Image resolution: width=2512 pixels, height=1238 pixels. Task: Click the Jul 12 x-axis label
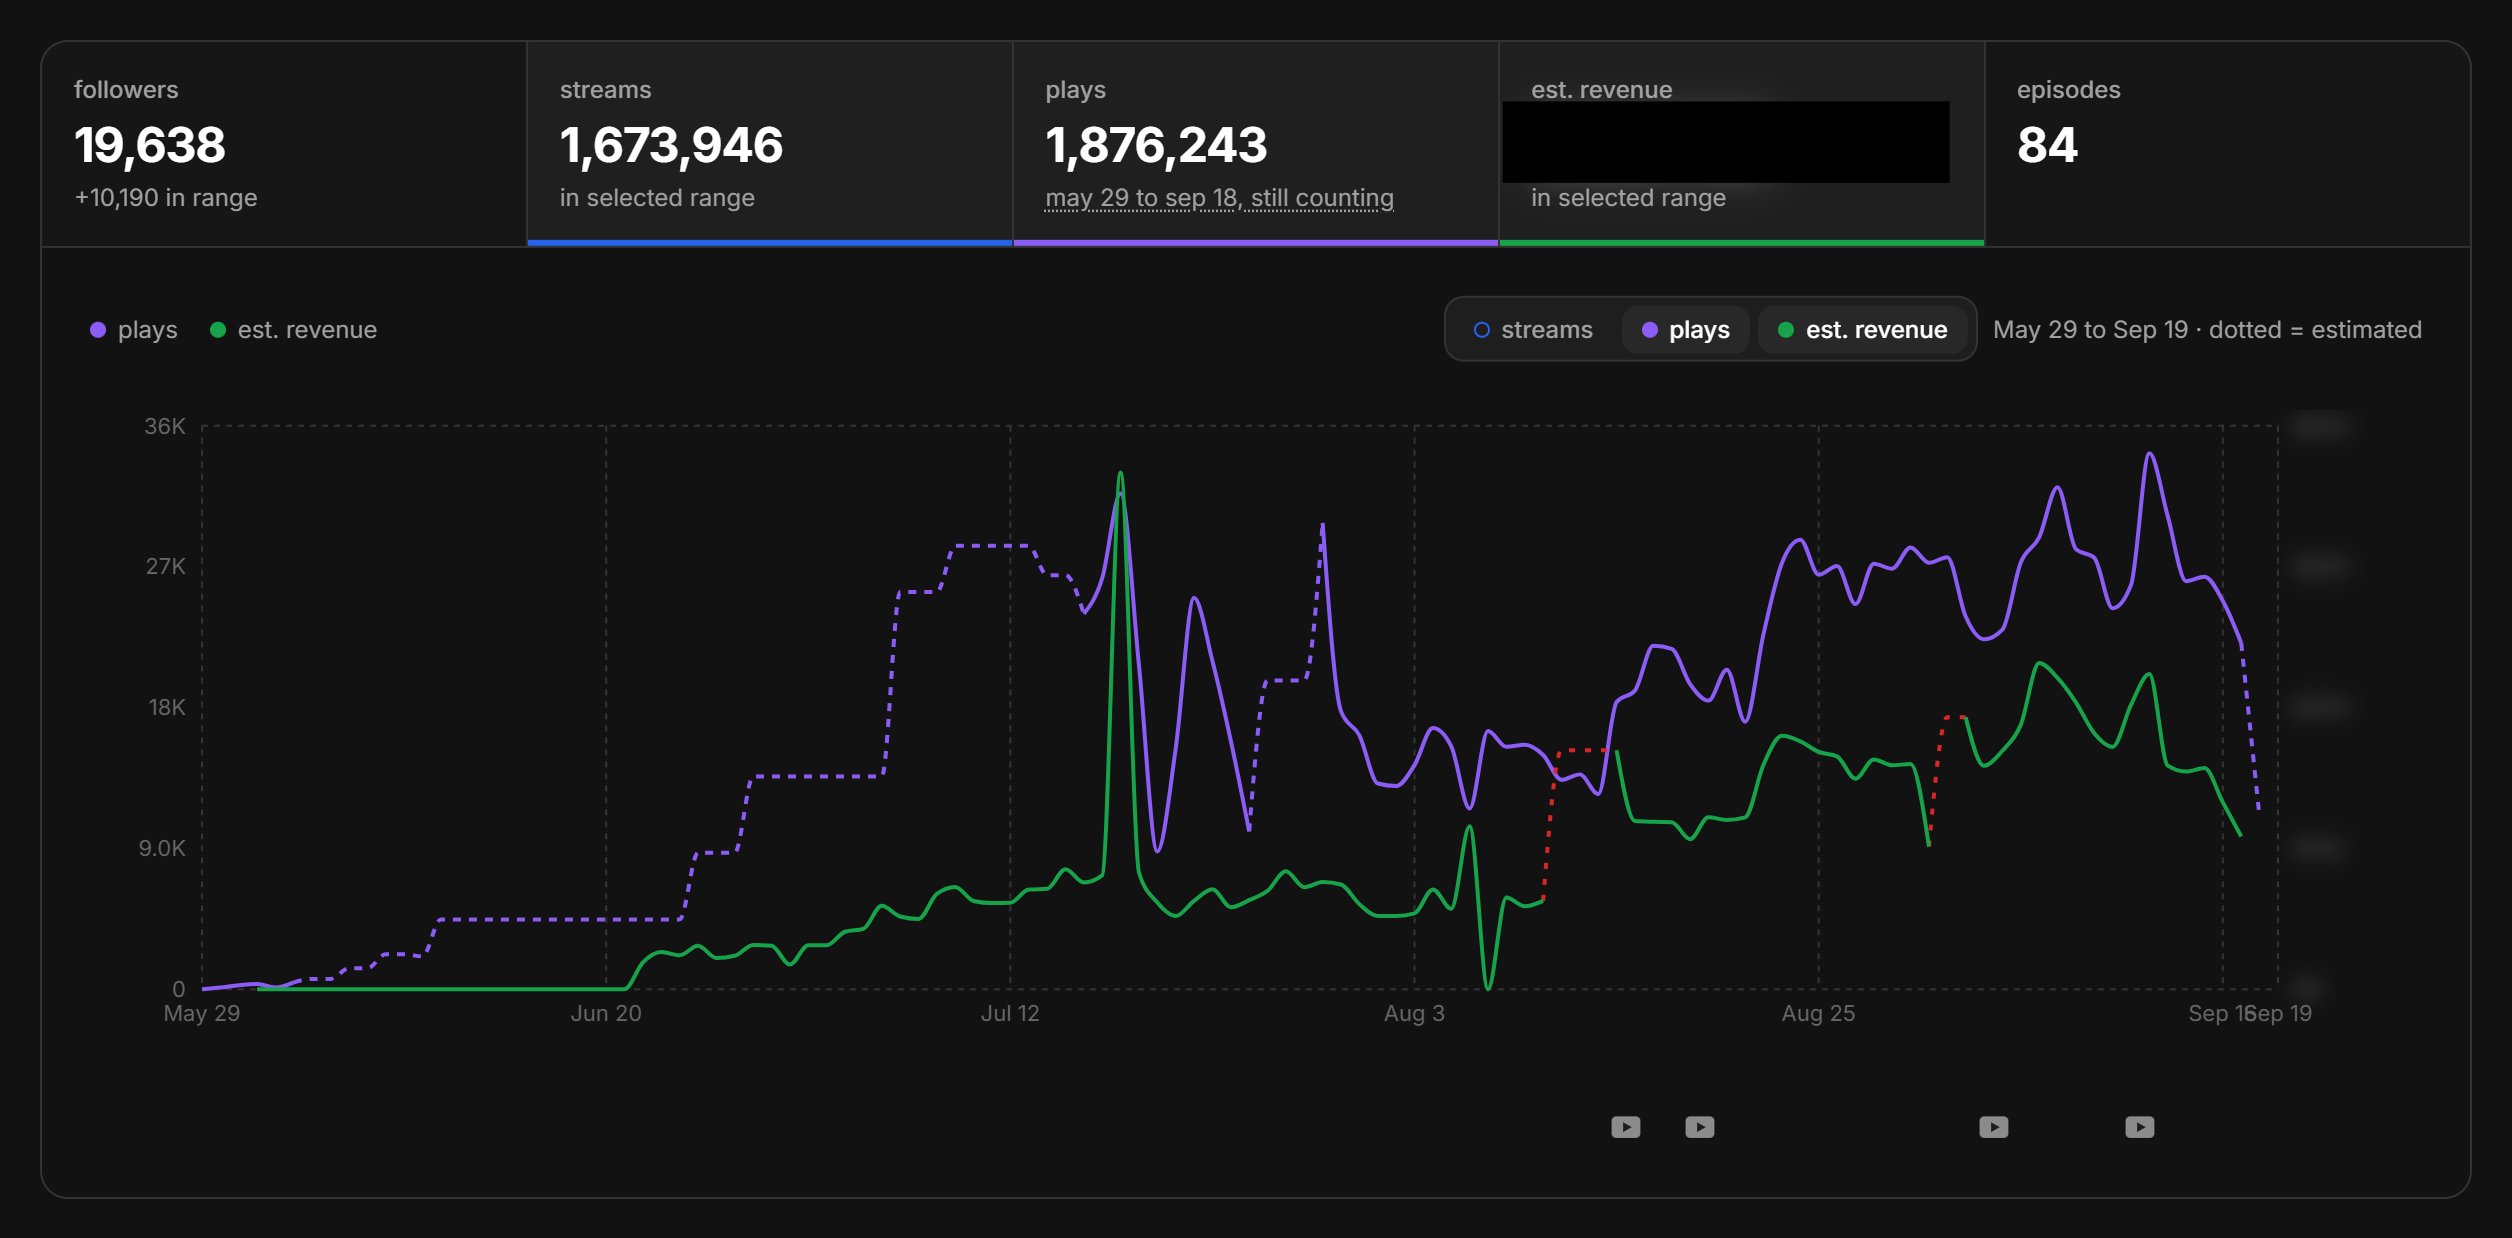click(x=1010, y=1014)
